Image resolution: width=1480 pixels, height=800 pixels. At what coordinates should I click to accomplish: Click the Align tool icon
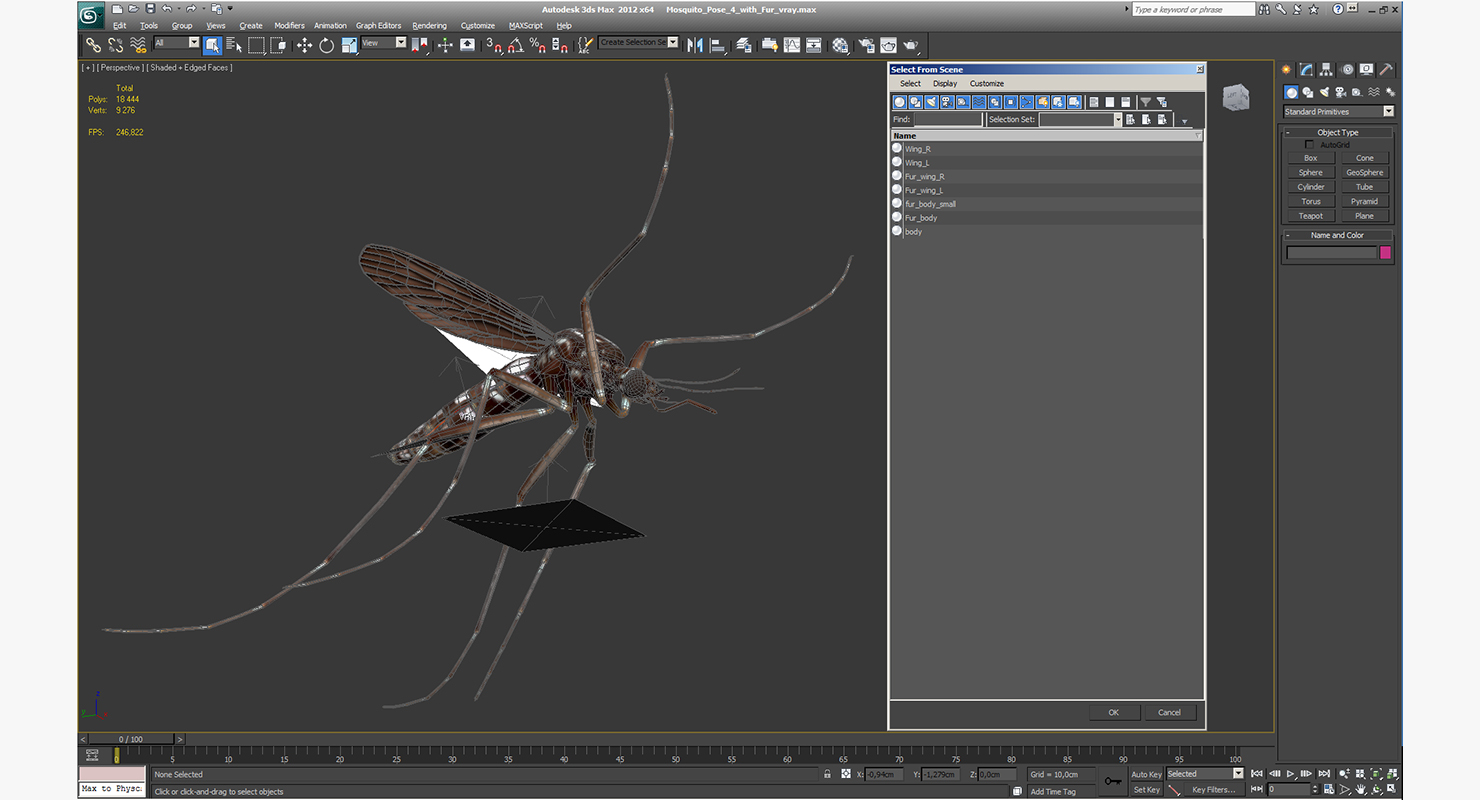tap(718, 44)
